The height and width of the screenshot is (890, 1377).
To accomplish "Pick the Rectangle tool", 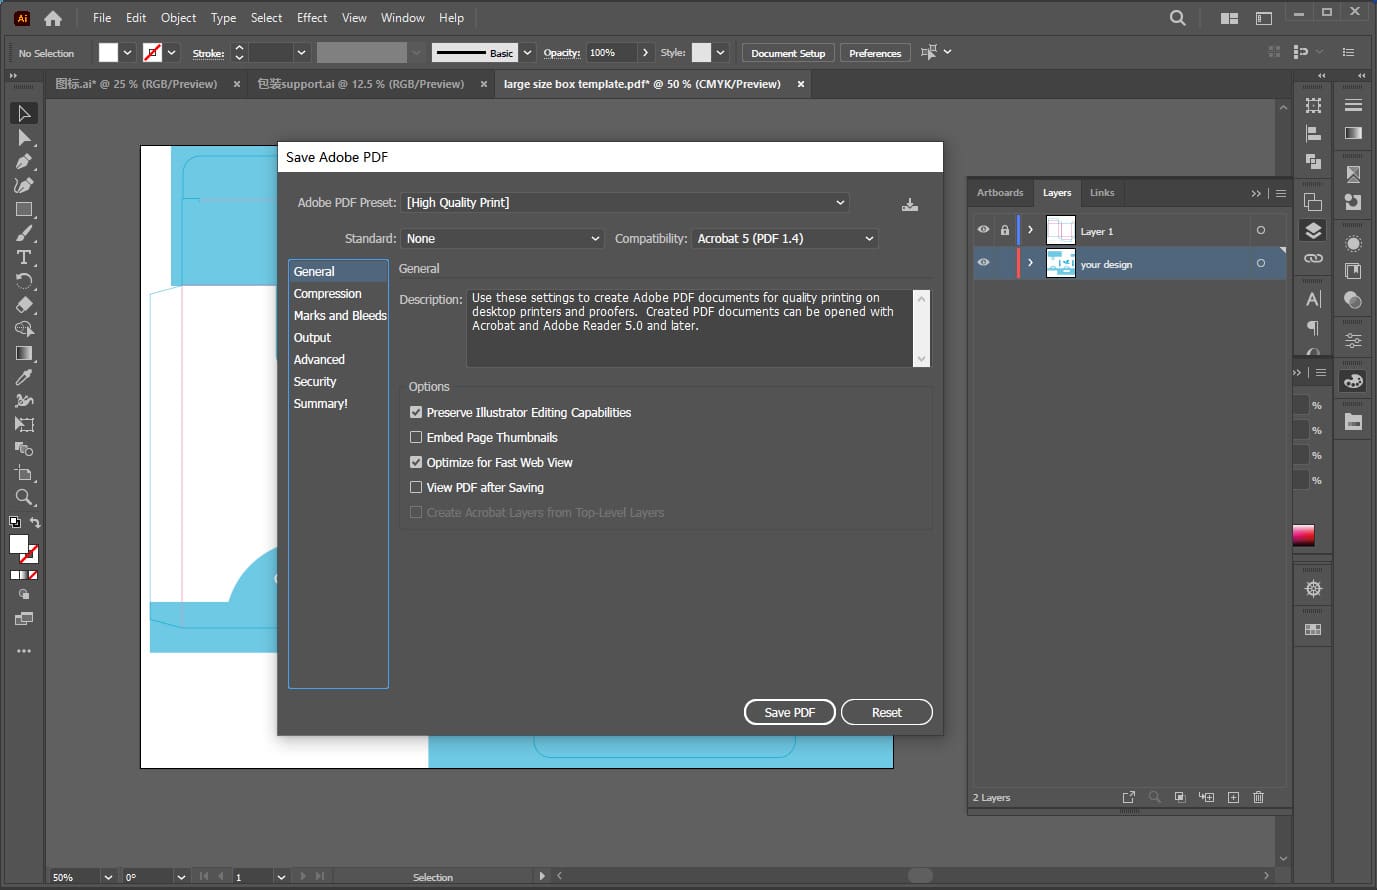I will tap(25, 209).
